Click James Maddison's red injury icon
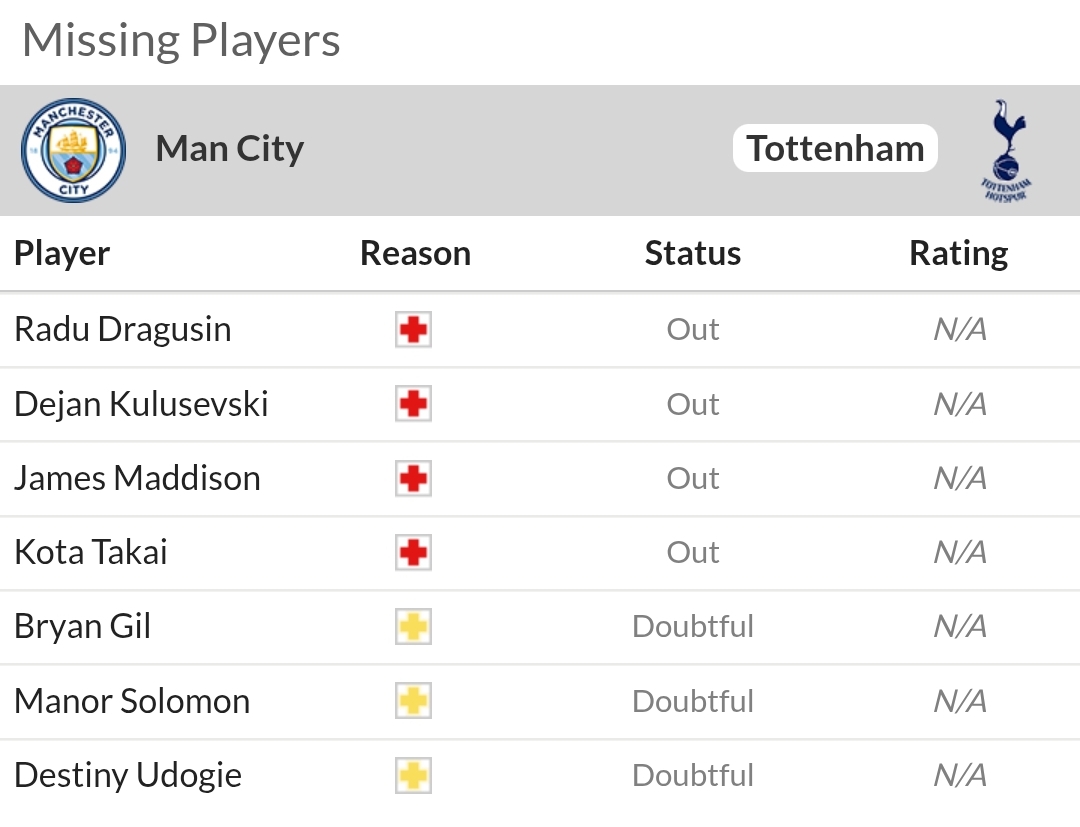This screenshot has height=827, width=1080. (413, 479)
